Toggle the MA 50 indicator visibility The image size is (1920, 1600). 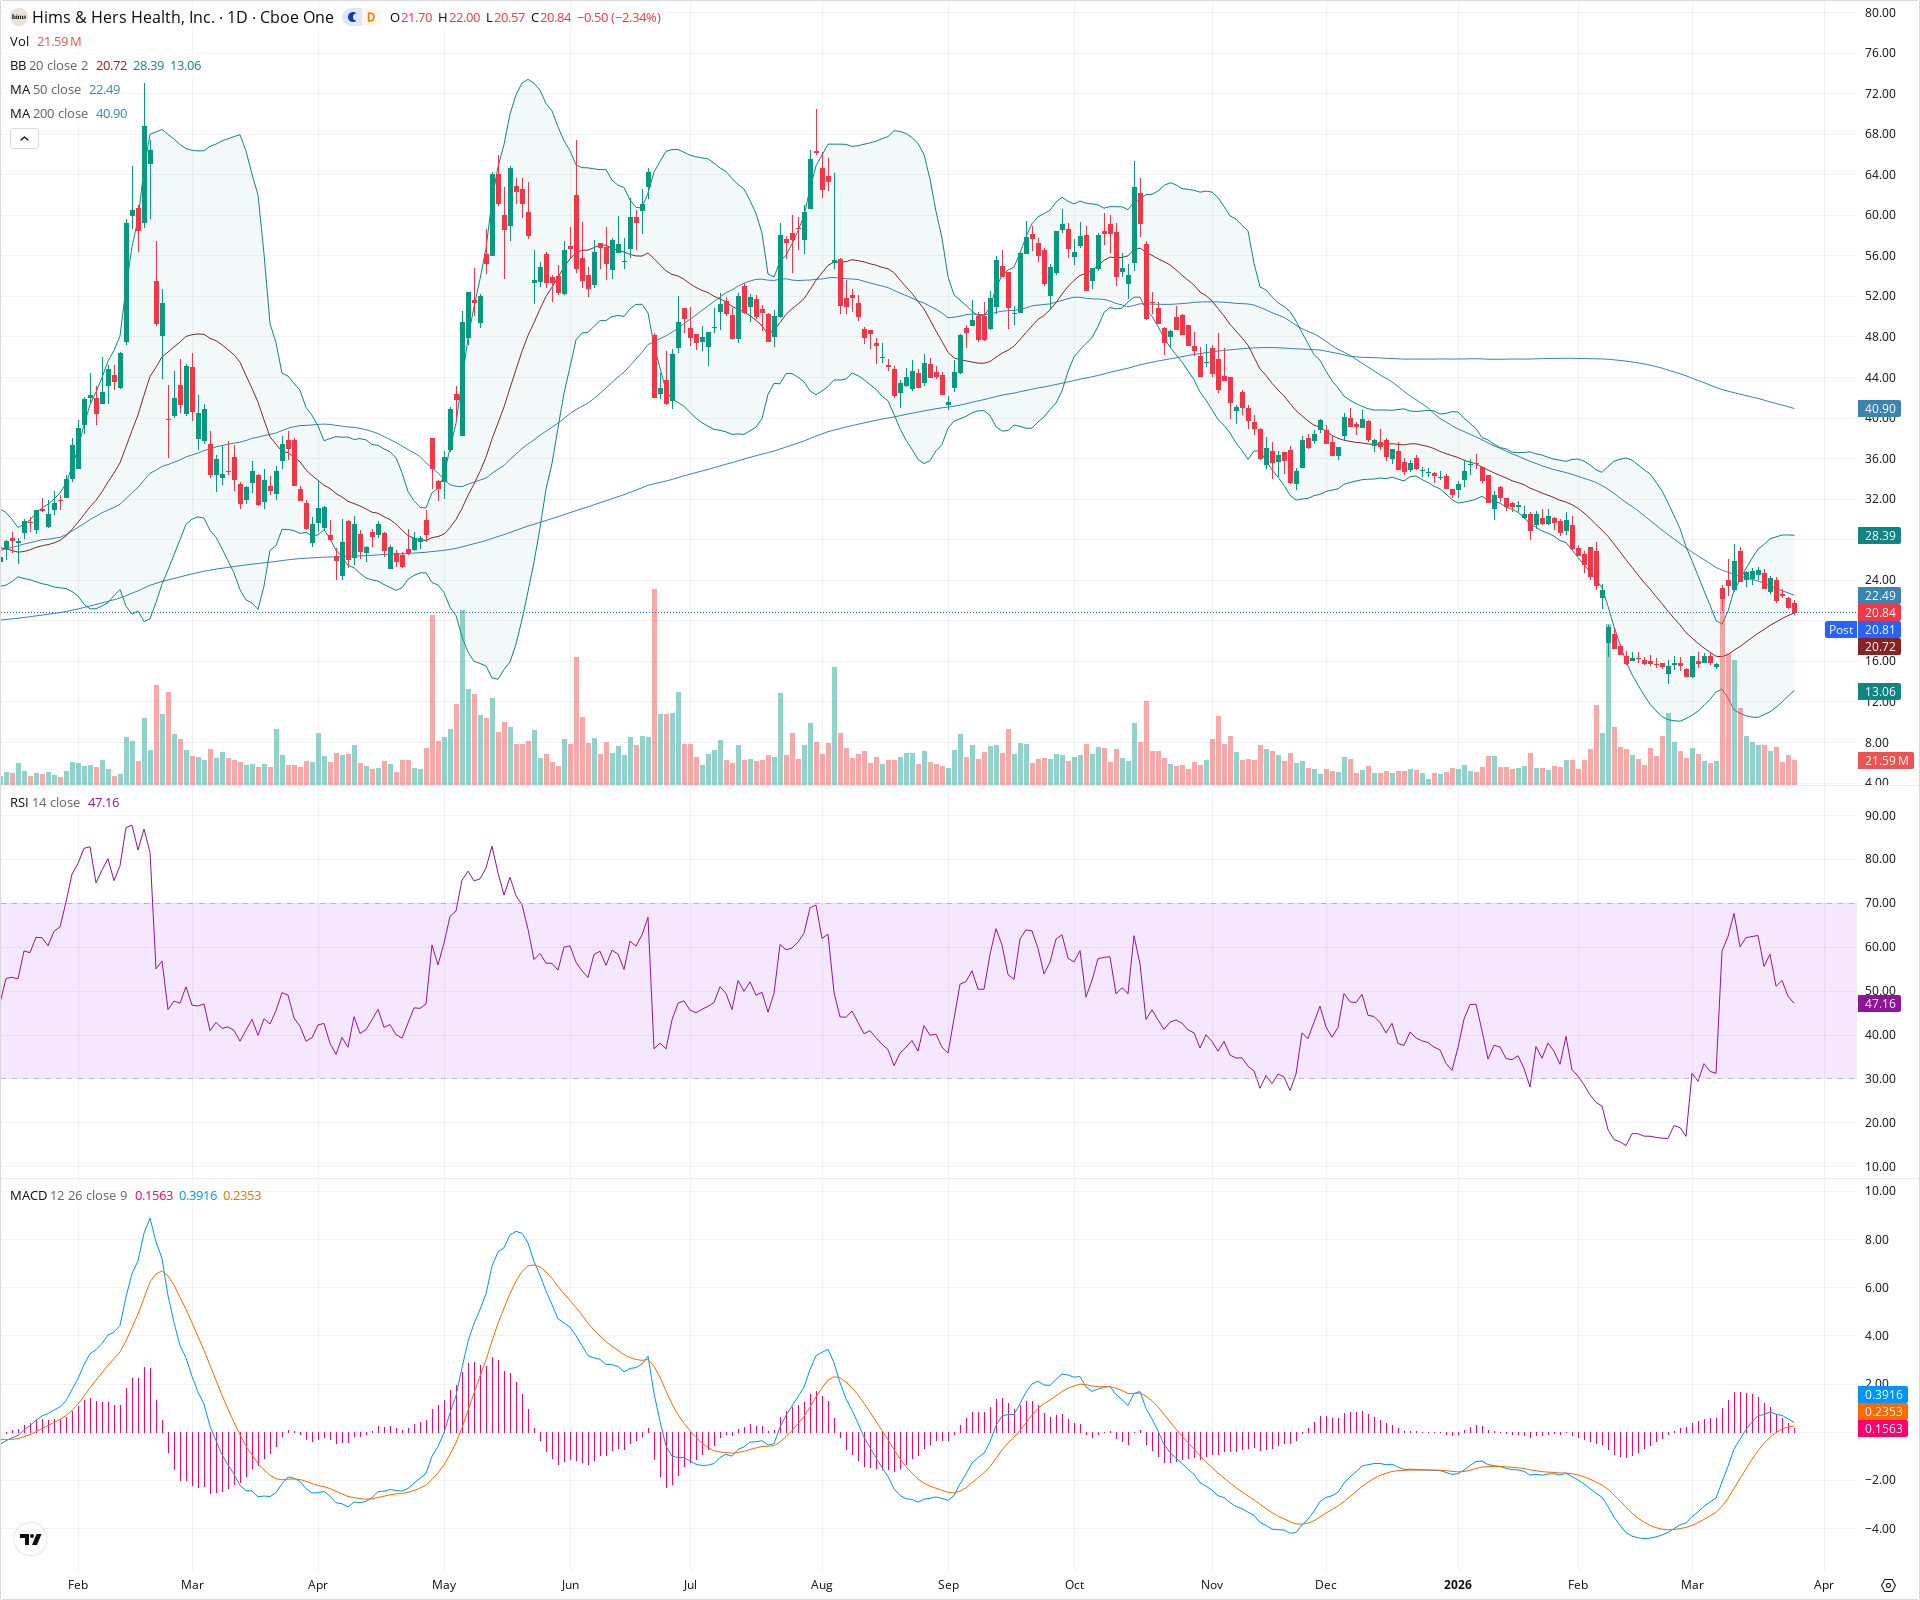[45, 89]
